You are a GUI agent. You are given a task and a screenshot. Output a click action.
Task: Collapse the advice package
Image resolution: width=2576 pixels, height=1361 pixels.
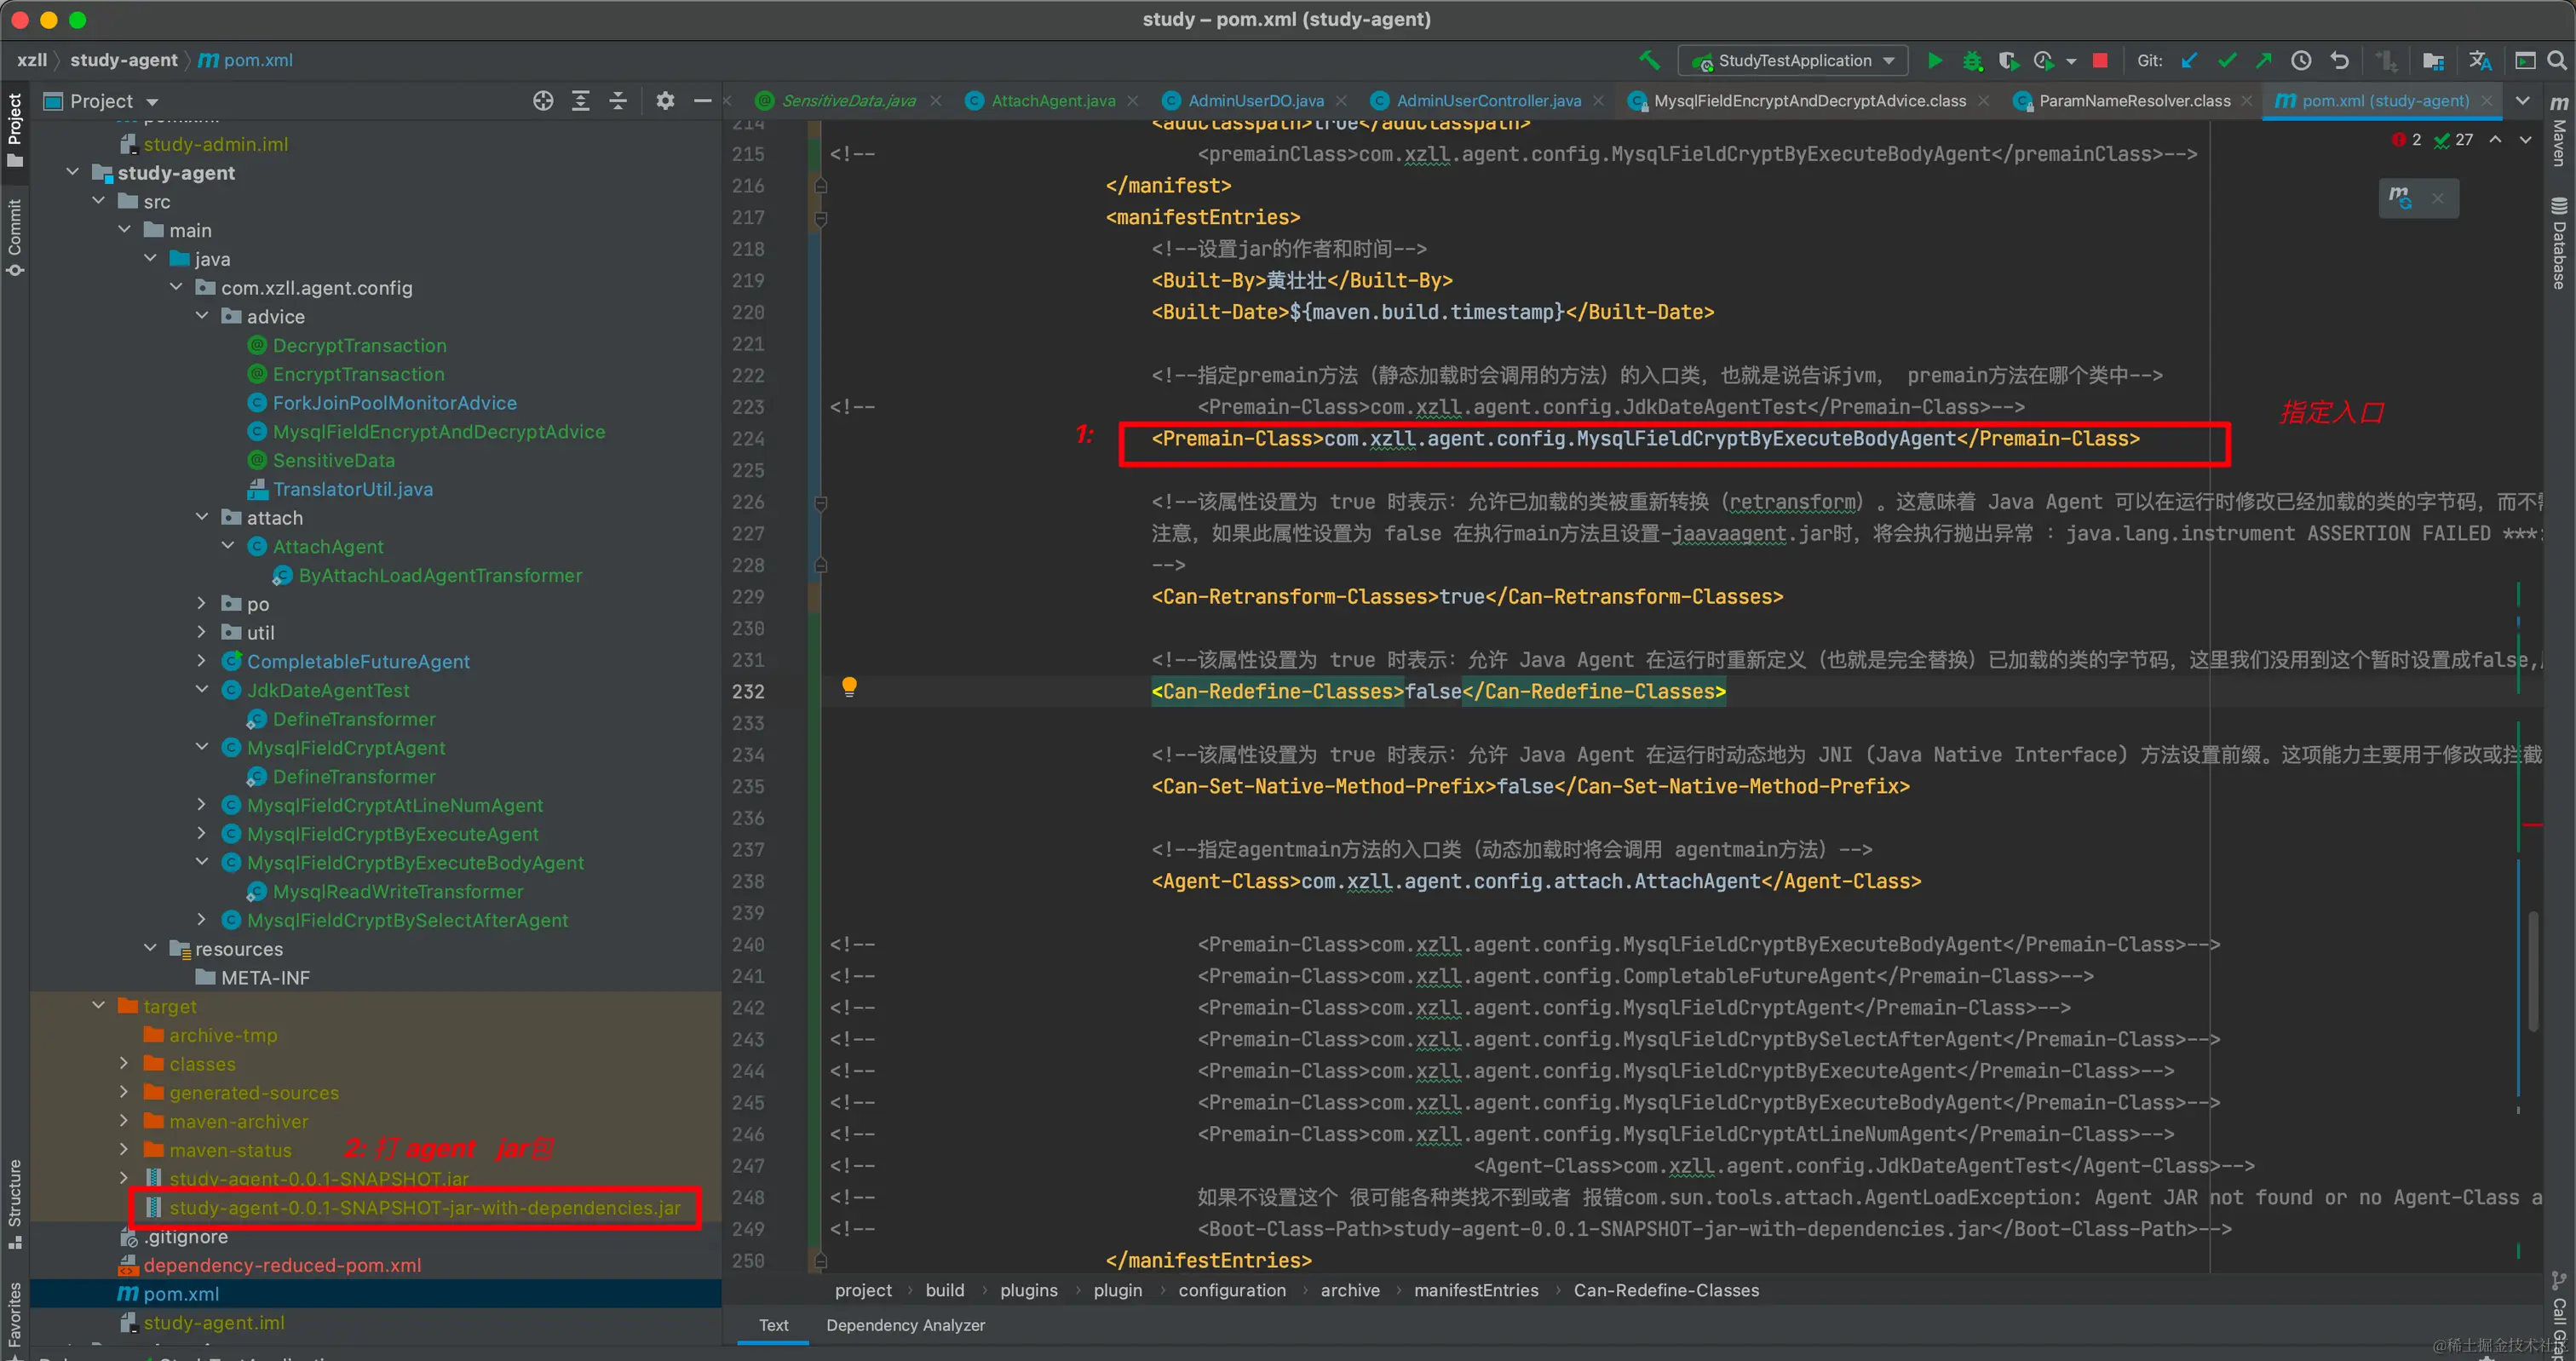pyautogui.click(x=202, y=316)
